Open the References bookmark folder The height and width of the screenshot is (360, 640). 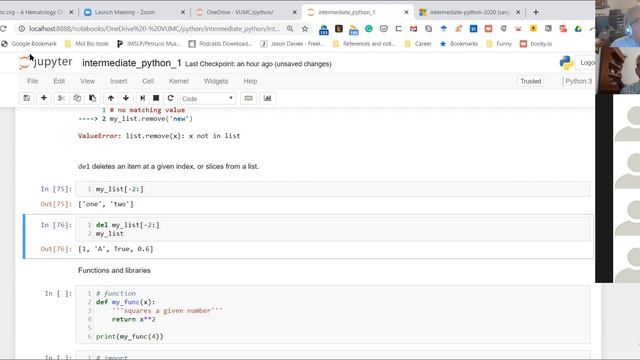point(364,44)
